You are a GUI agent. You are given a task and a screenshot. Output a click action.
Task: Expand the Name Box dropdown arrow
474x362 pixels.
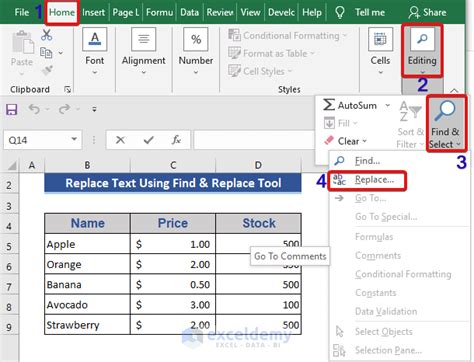pos(74,140)
